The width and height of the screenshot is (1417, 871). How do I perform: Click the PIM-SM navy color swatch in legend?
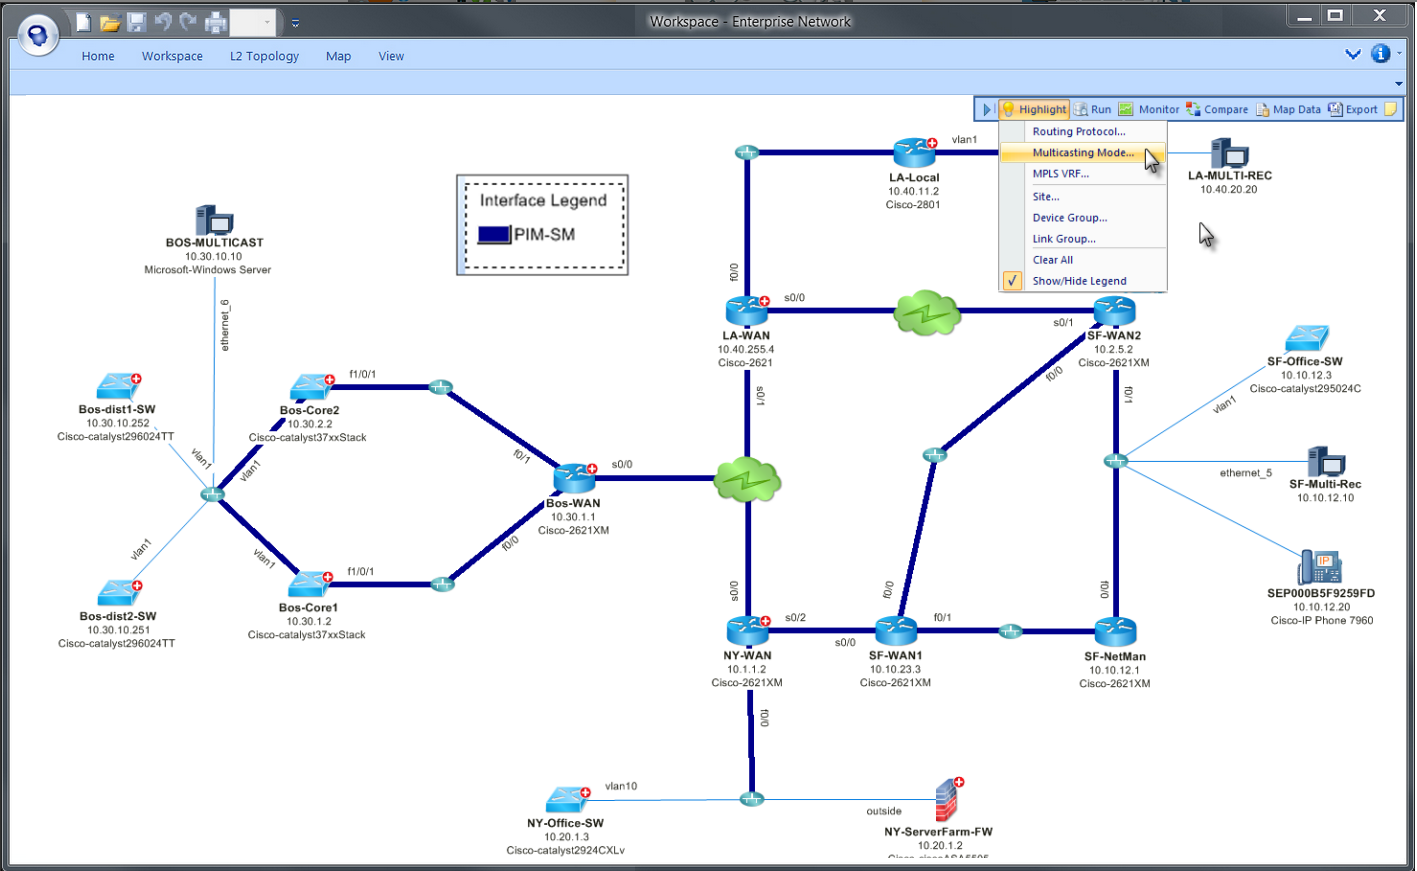click(x=494, y=235)
